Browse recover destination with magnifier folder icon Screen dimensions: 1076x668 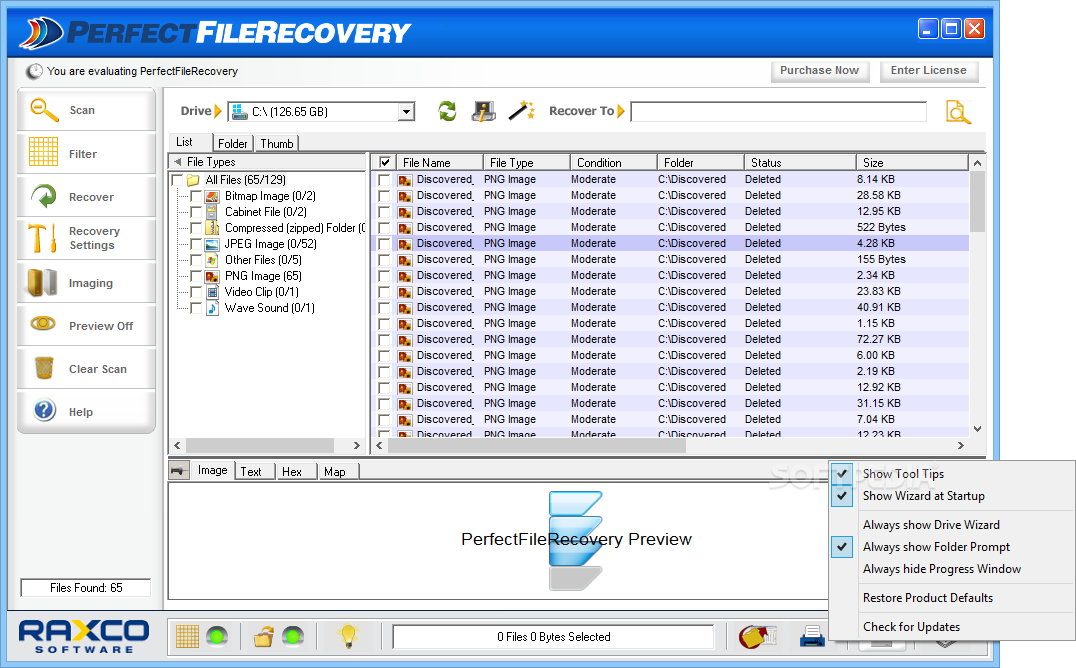point(958,112)
